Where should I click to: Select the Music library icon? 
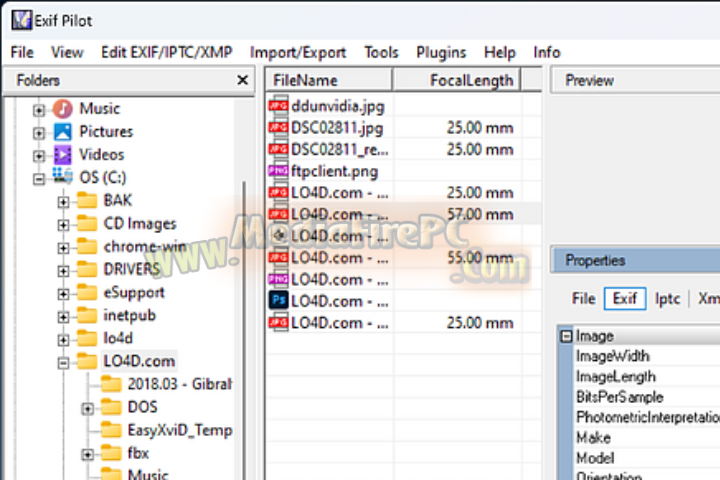point(62,108)
